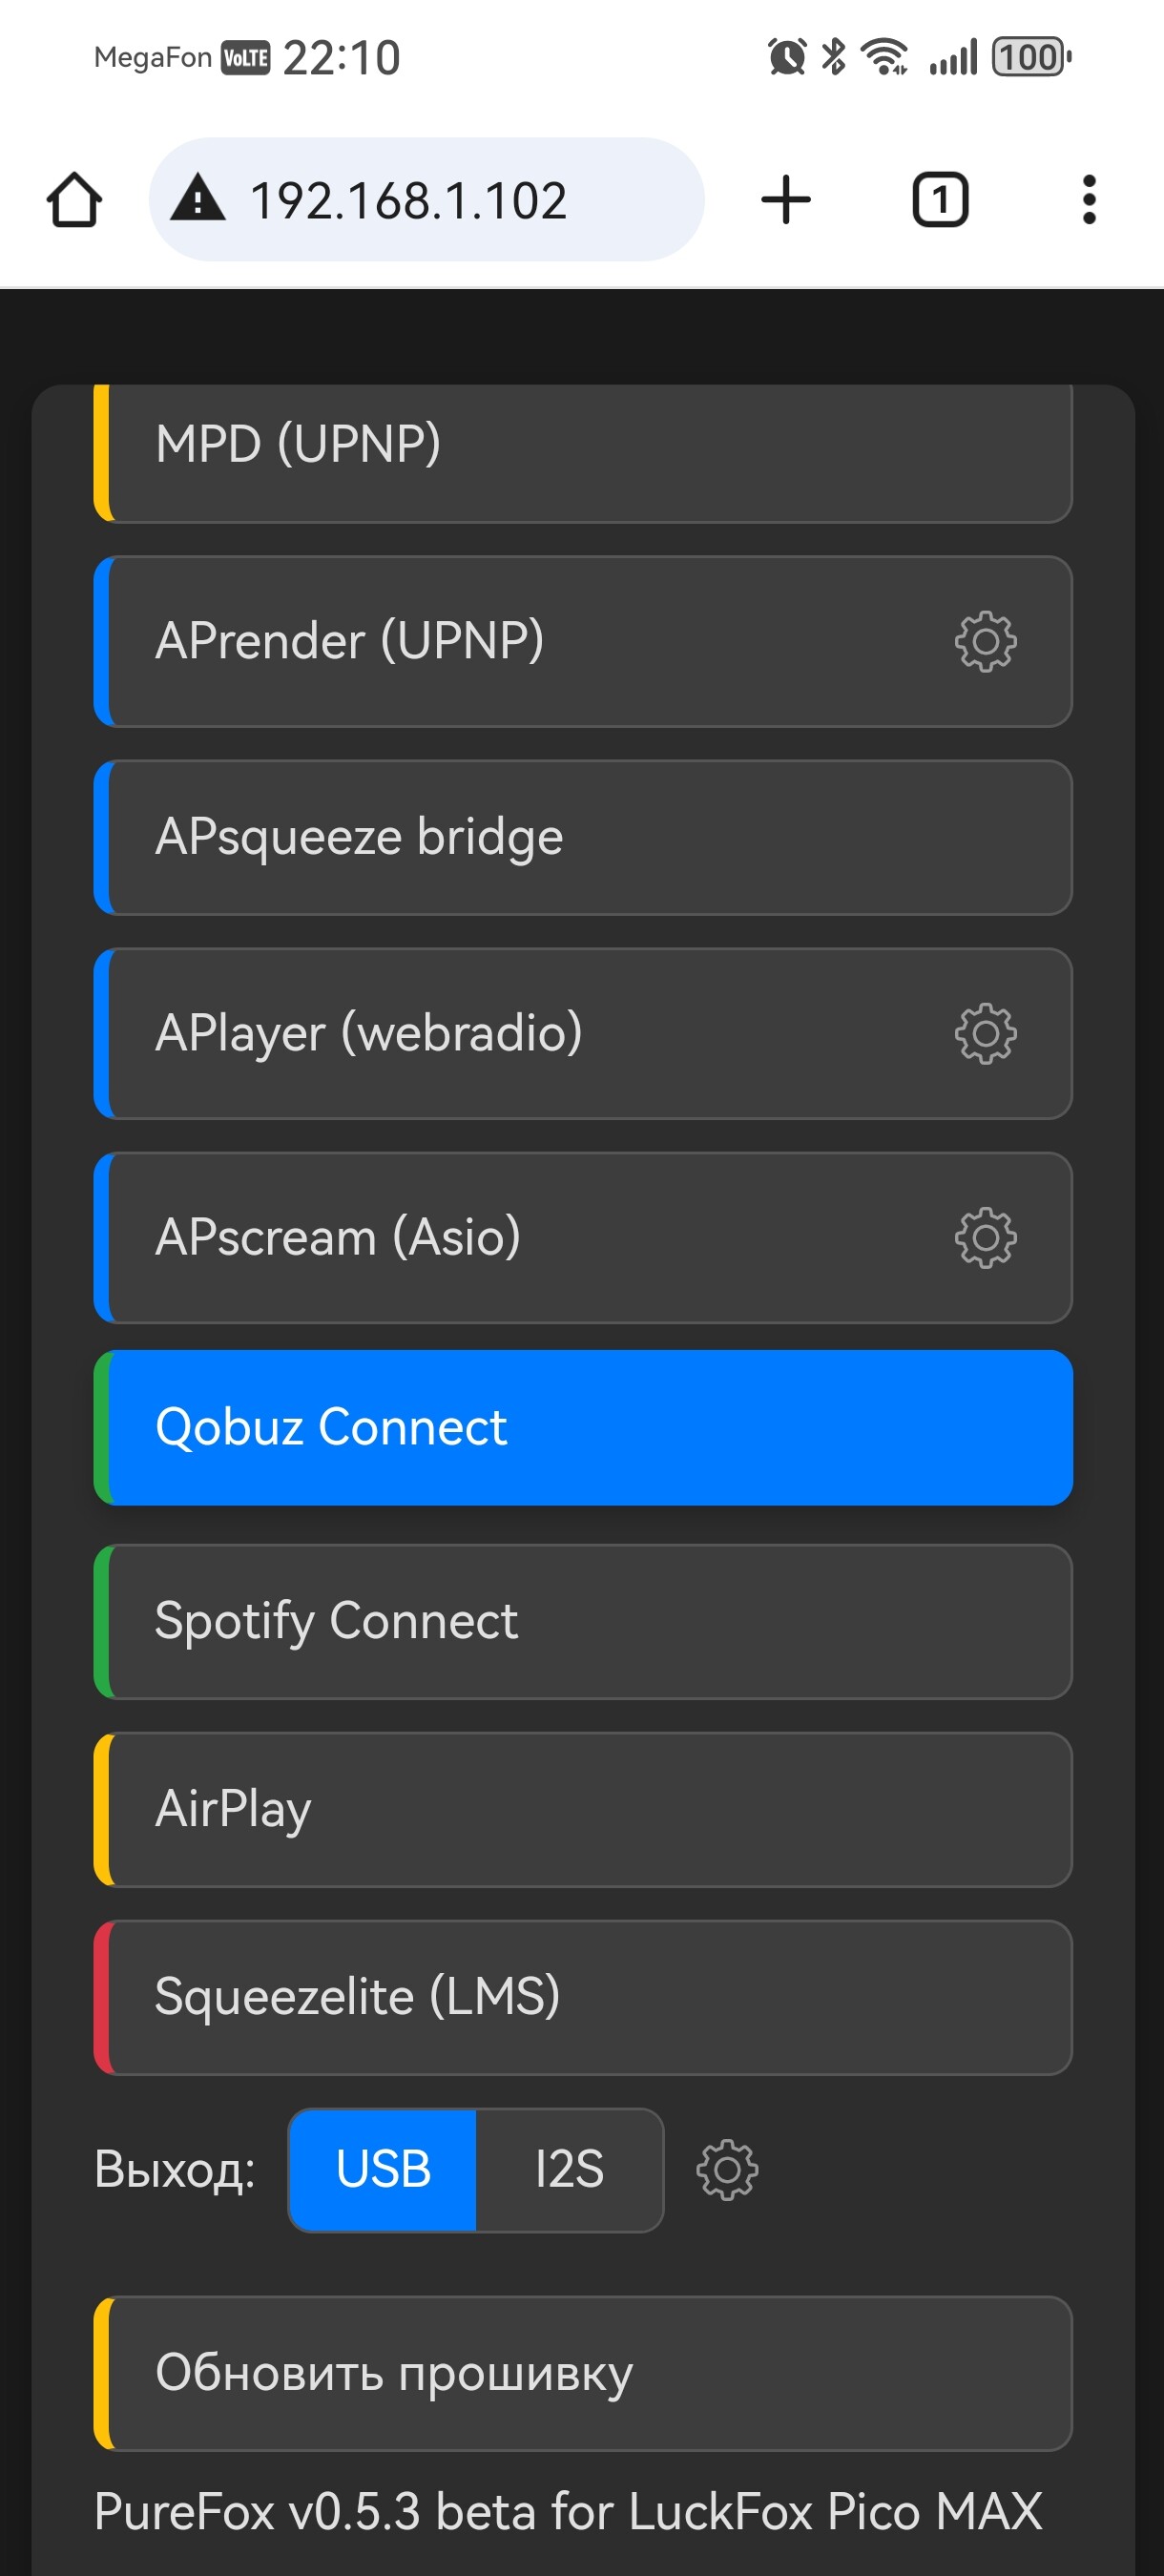
Task: Click Обновить прошивку button
Action: click(583, 2373)
